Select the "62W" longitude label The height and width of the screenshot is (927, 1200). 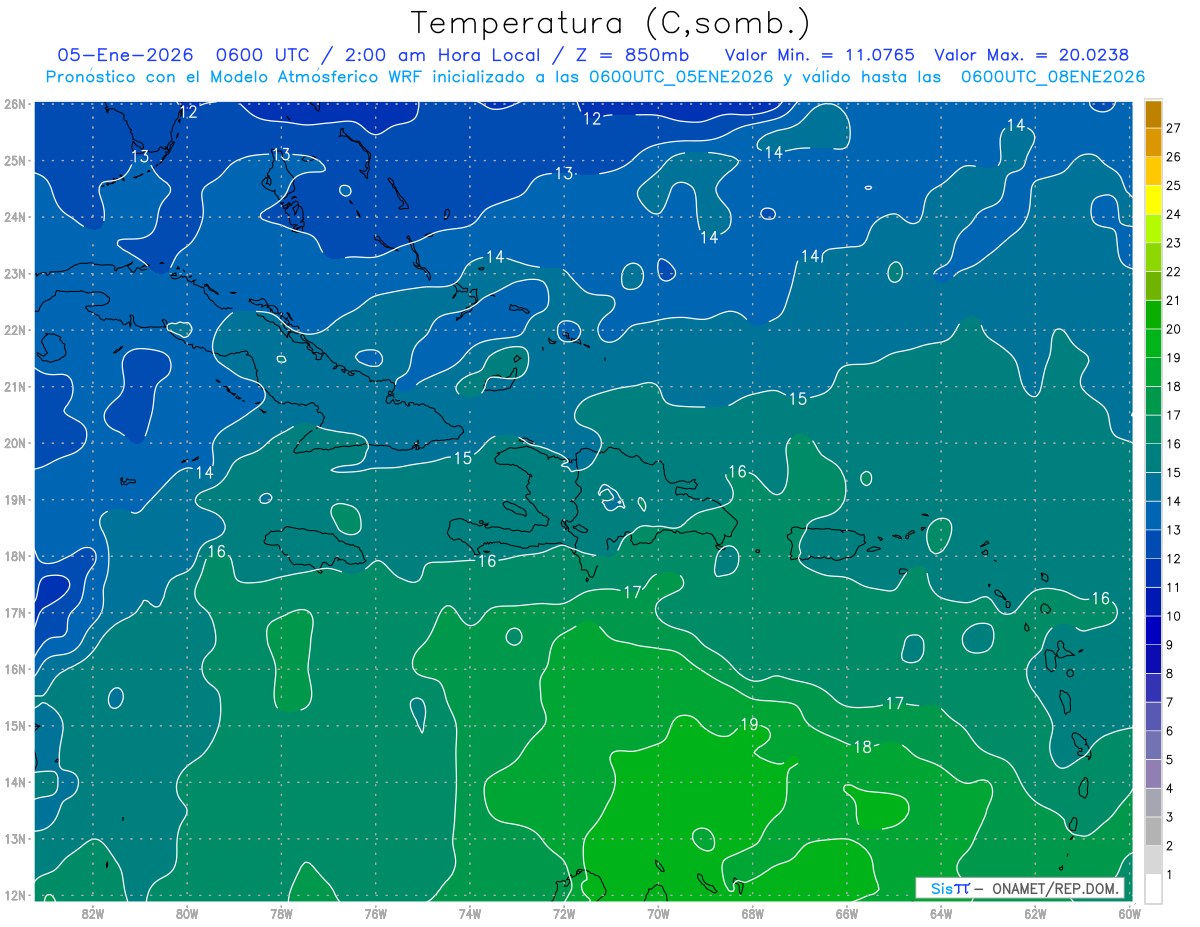[1034, 912]
